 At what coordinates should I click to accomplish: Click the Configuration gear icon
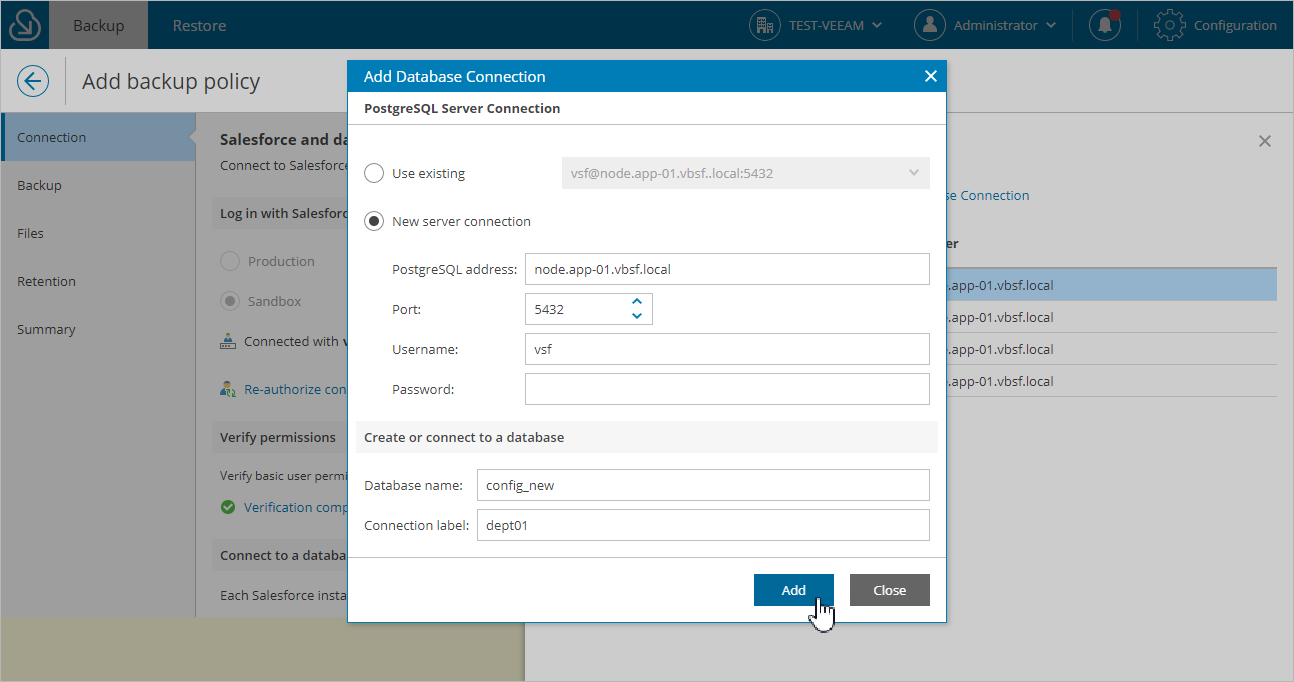1170,25
